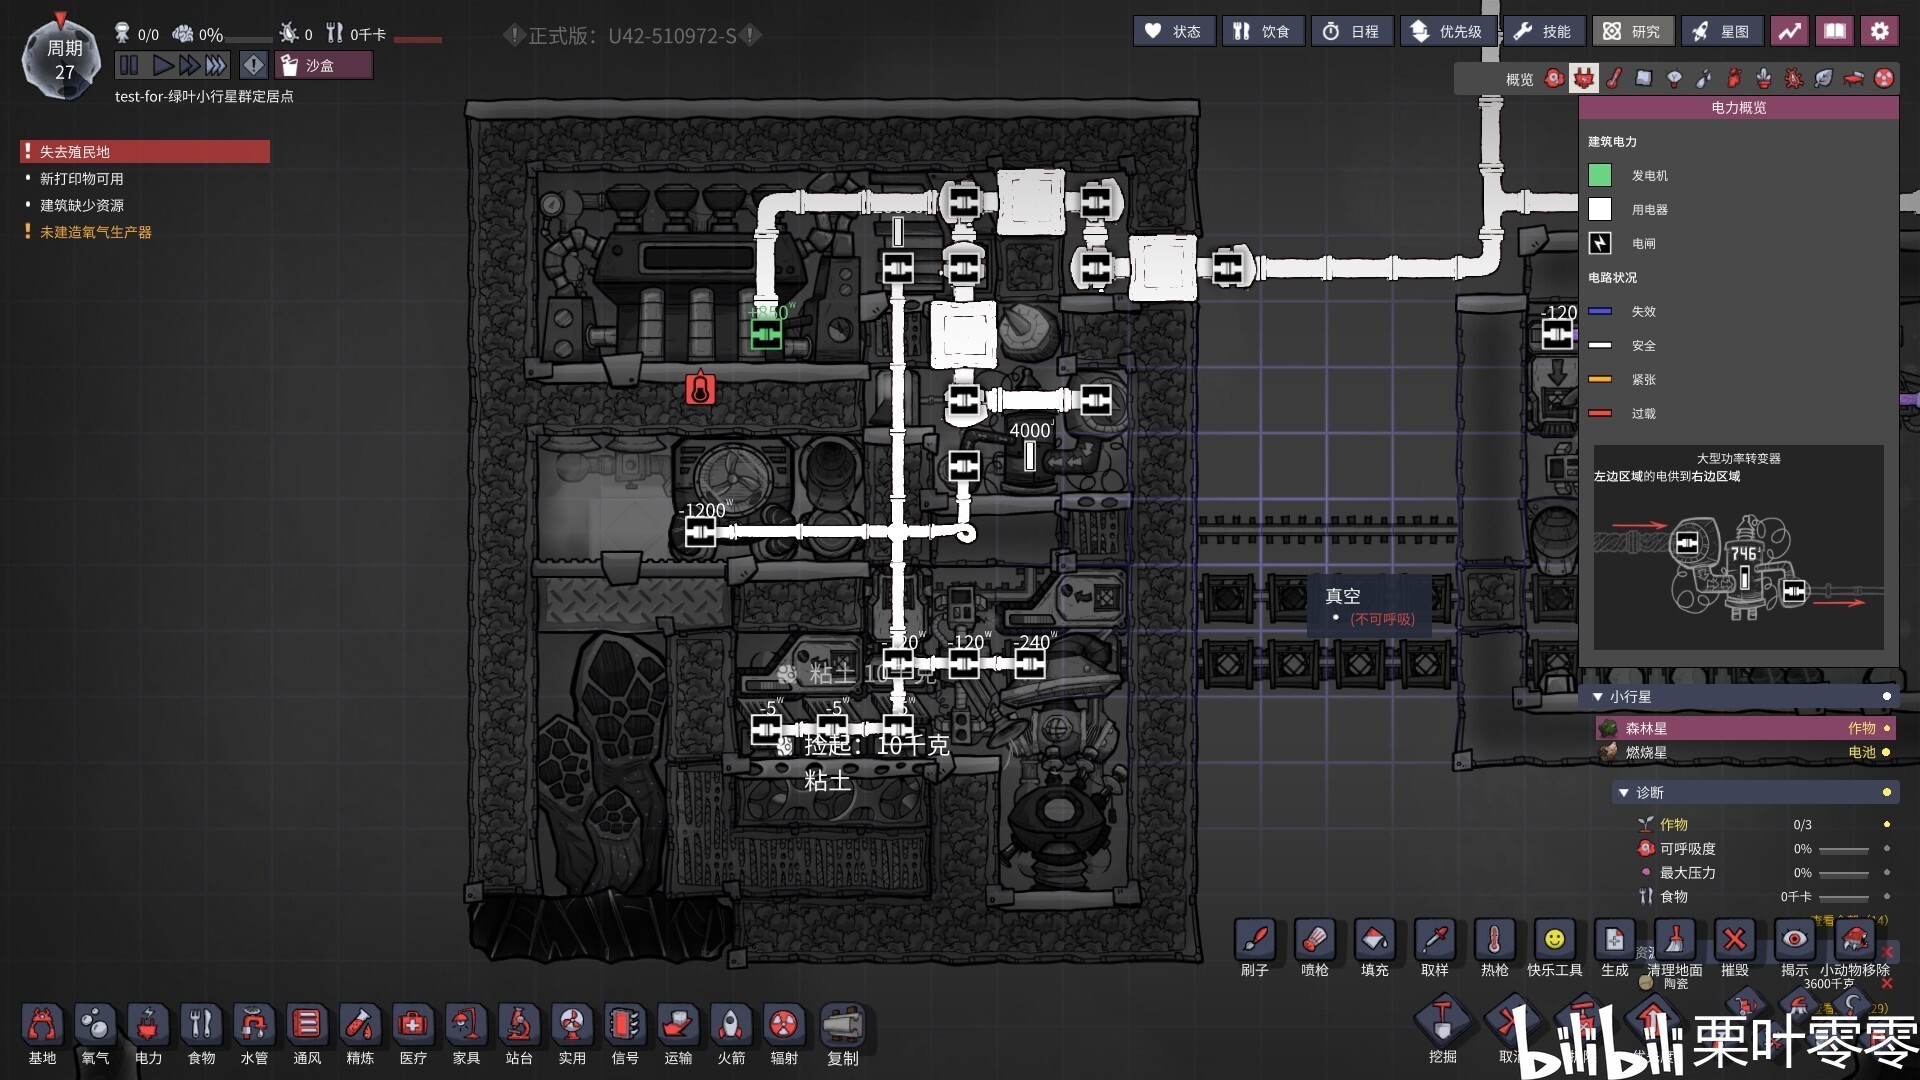Viewport: 1920px width, 1080px height.
Task: Collapse the 小行星 (Asteroids) section
Action: pyautogui.click(x=1598, y=697)
